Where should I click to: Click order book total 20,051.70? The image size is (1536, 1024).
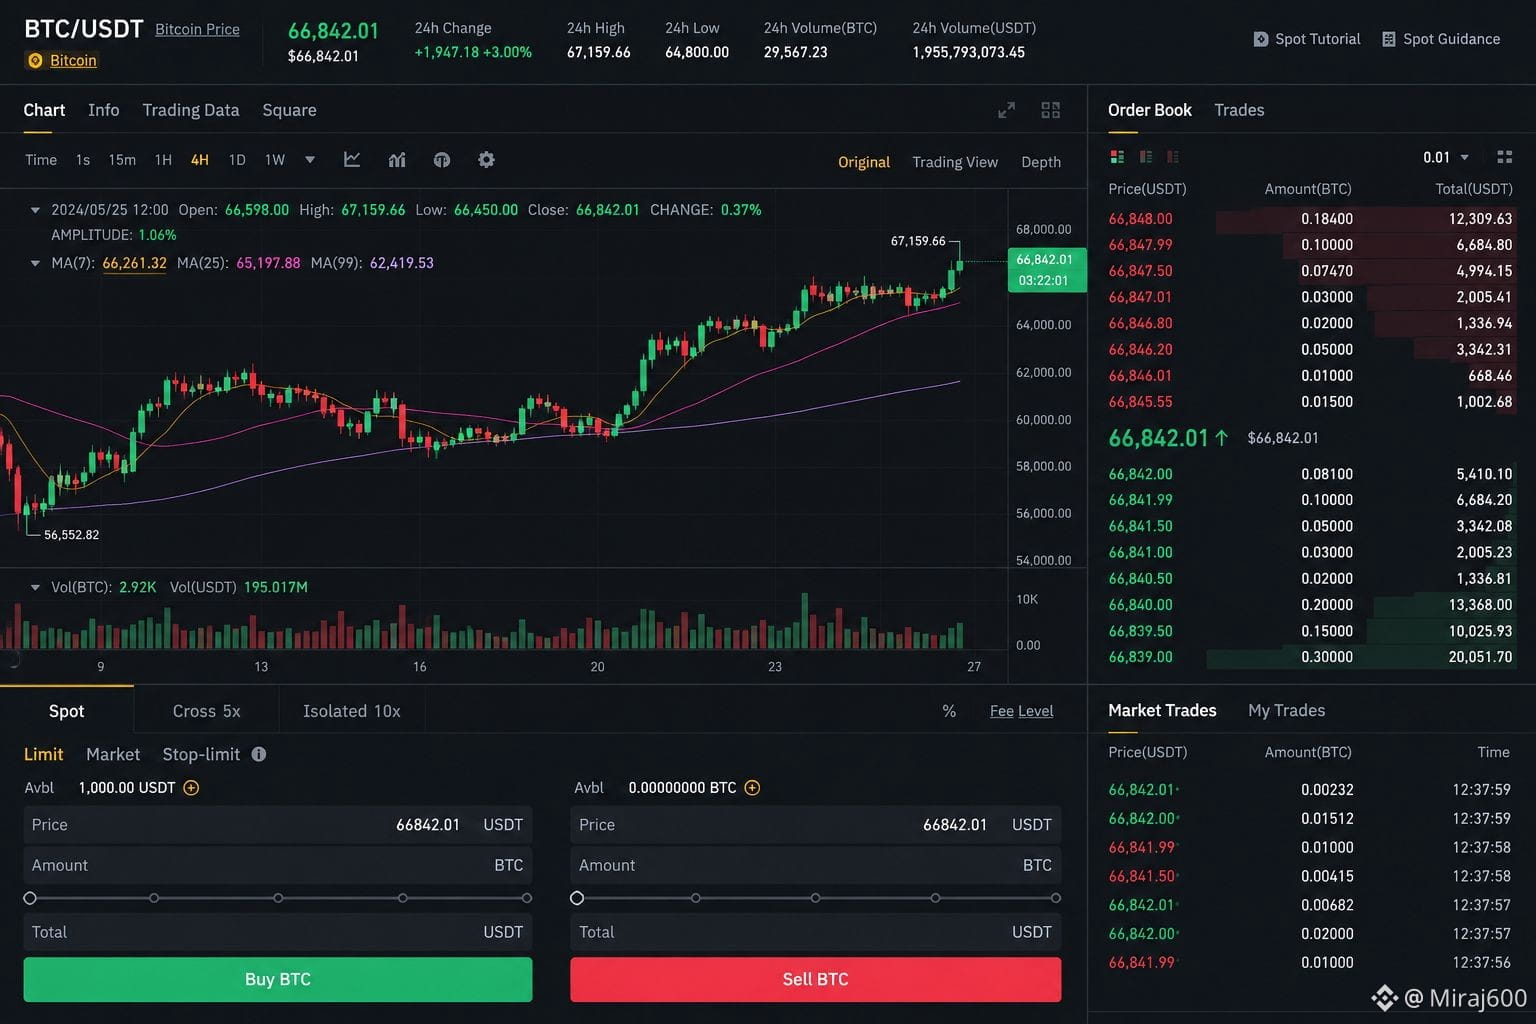pos(1480,657)
